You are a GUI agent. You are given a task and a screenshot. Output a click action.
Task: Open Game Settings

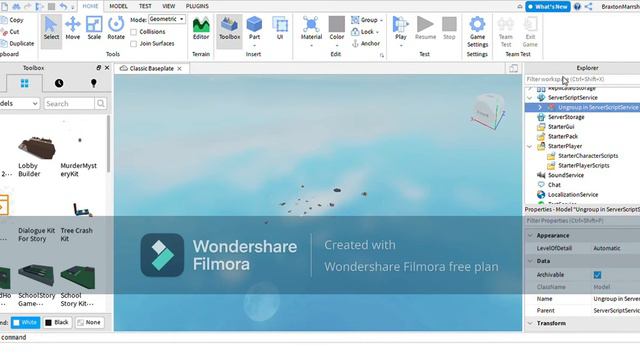pyautogui.click(x=477, y=32)
